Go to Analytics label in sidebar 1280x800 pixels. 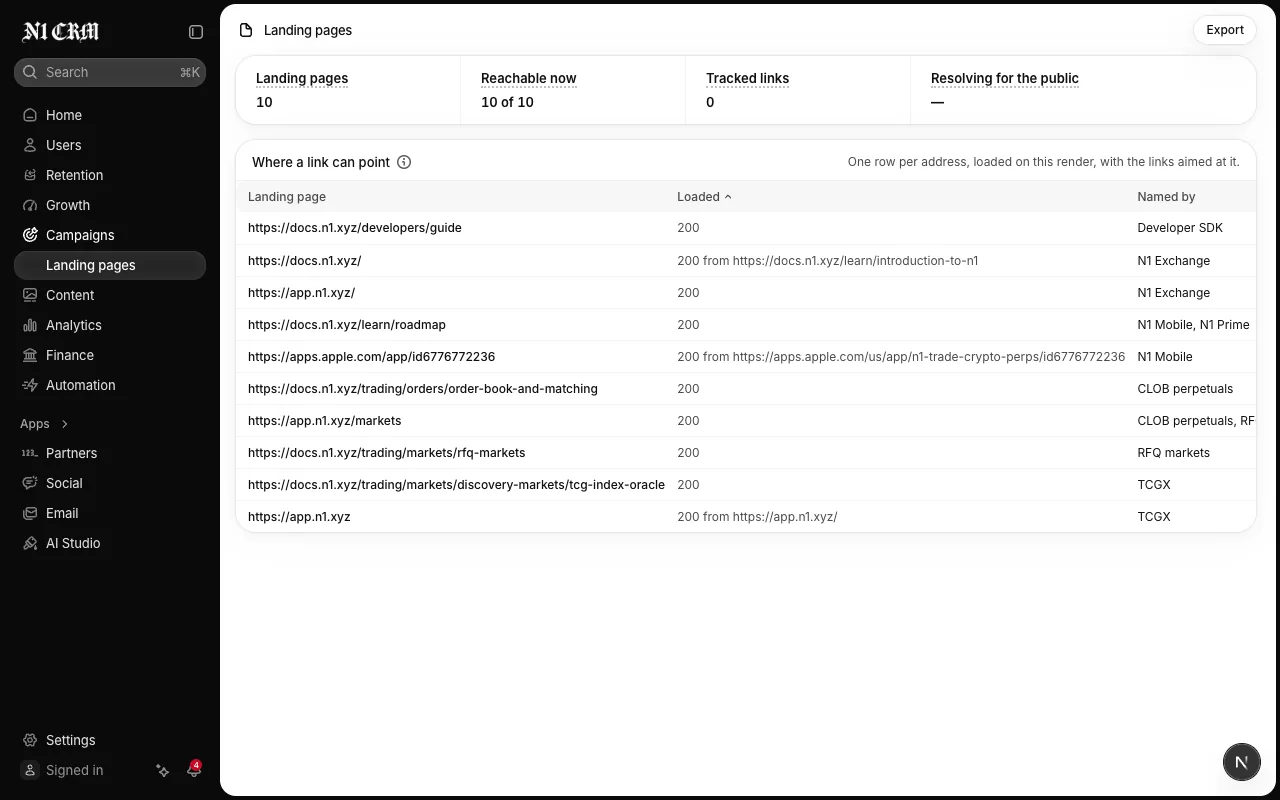point(74,325)
